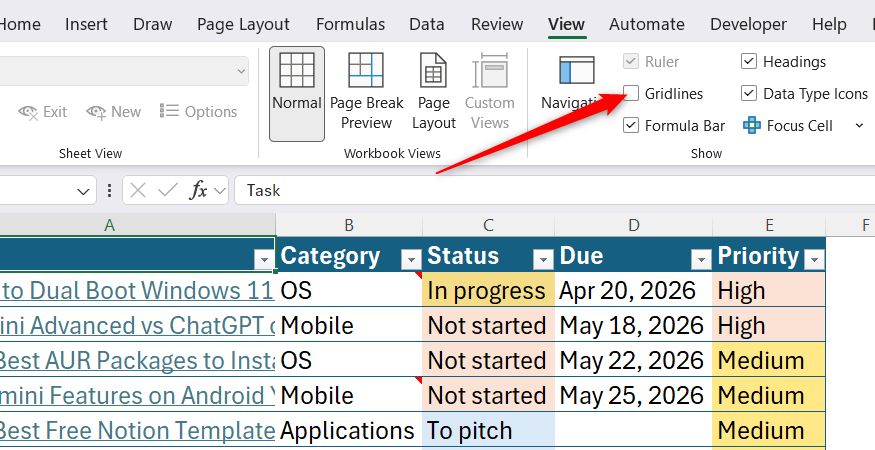Open sheet view Options
Viewport: 875px width, 450px height.
[x=198, y=112]
